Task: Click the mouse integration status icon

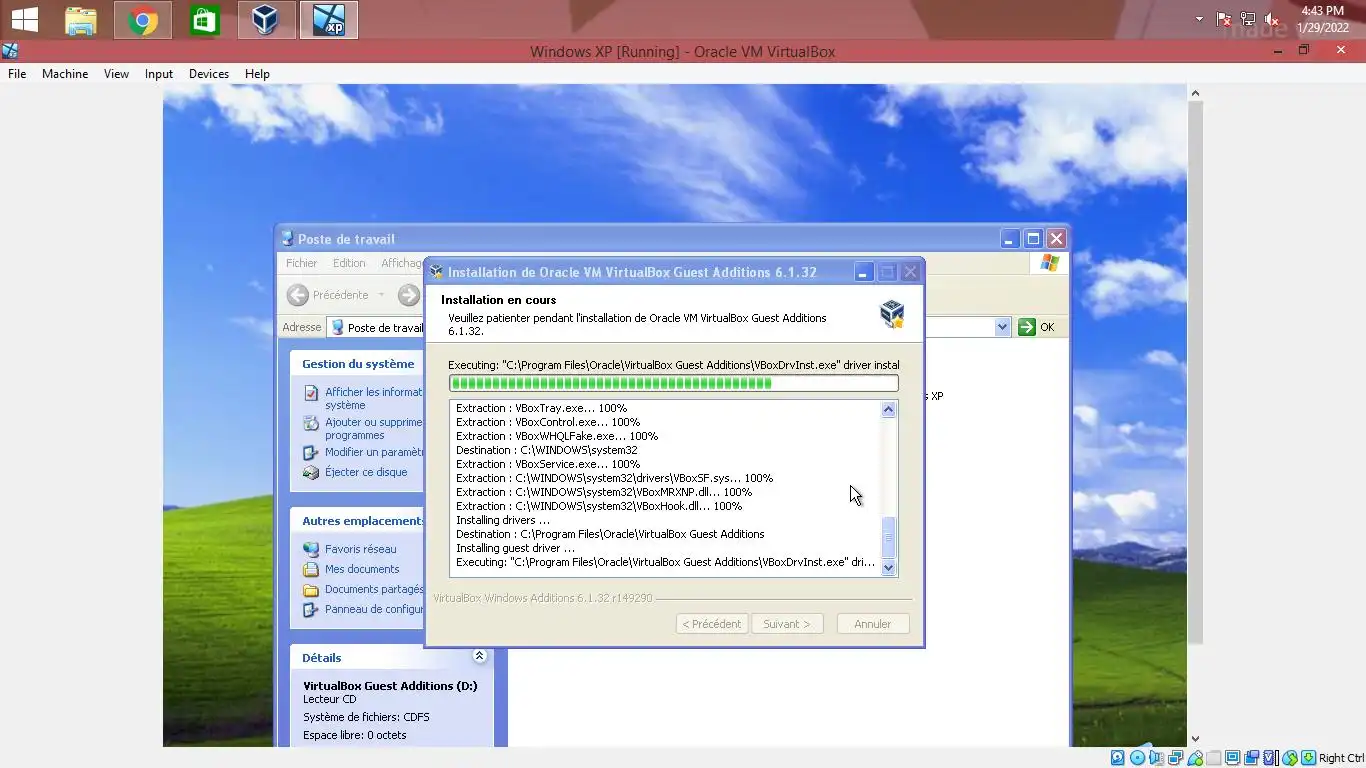Action: click(x=1290, y=758)
